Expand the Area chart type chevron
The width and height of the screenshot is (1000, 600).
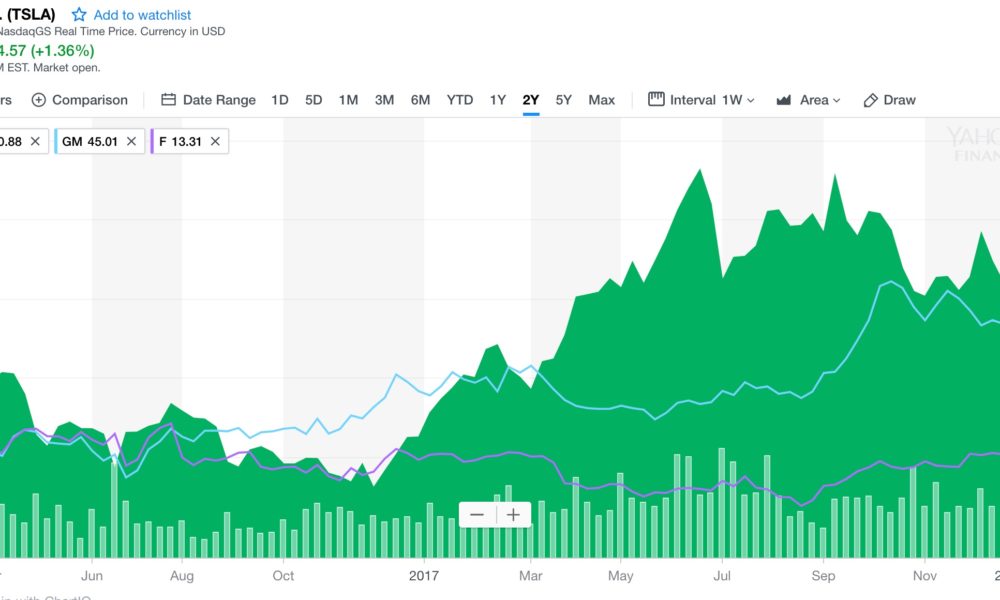coord(837,101)
